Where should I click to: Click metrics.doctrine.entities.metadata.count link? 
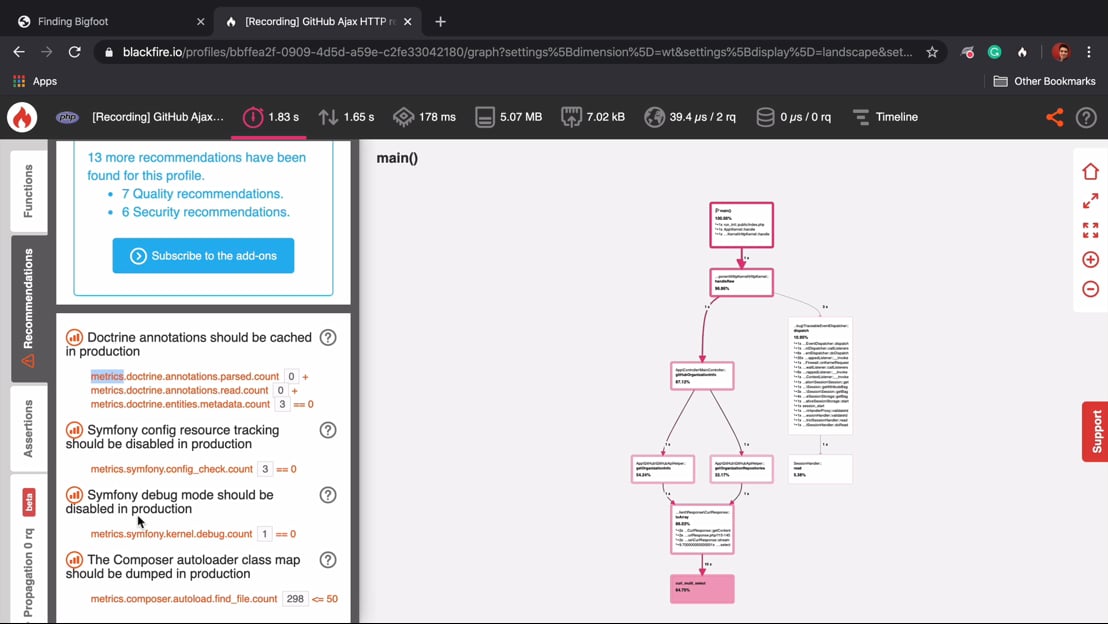coord(180,404)
